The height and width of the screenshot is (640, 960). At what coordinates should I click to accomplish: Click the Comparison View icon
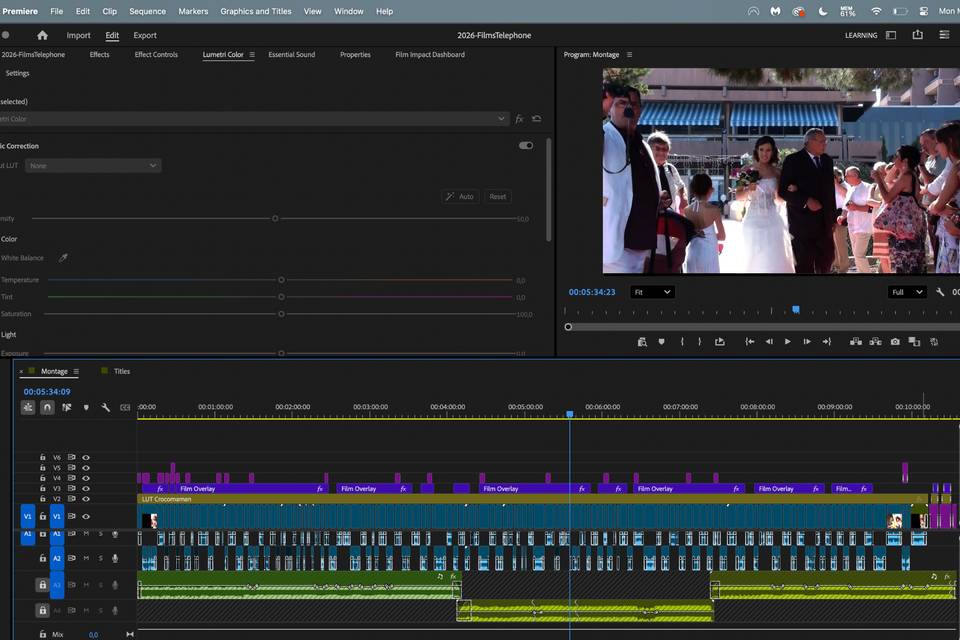pyautogui.click(x=914, y=342)
